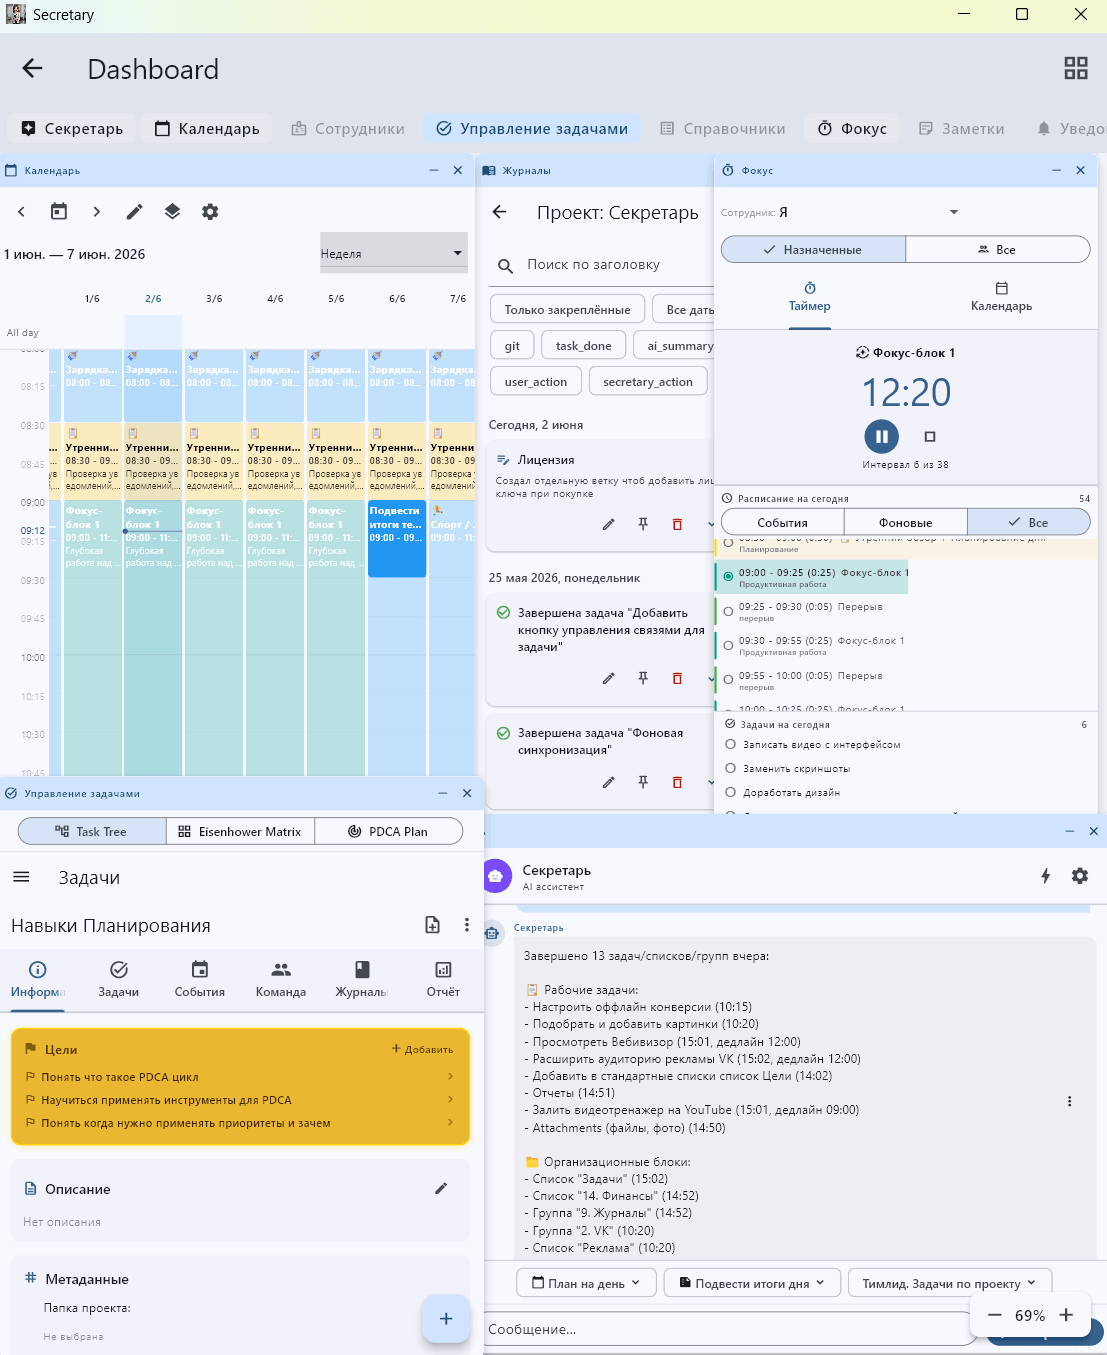Open Calendar settings gear
Viewport: 1107px width, 1355px height.
210,212
